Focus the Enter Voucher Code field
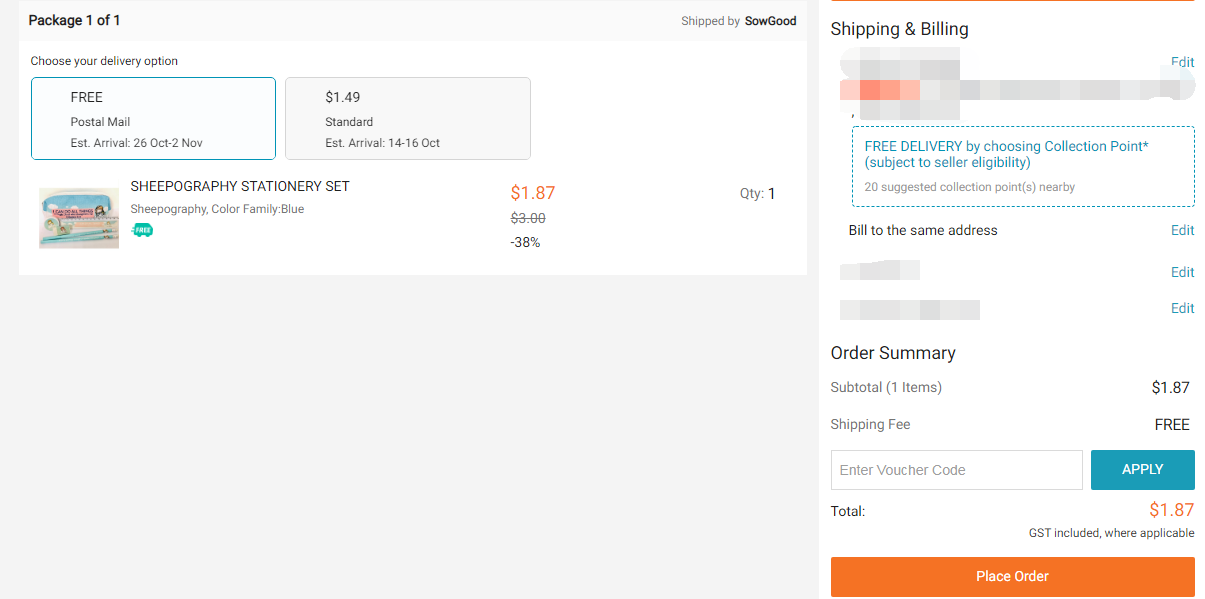Viewport: 1205px width, 599px height. [x=956, y=470]
